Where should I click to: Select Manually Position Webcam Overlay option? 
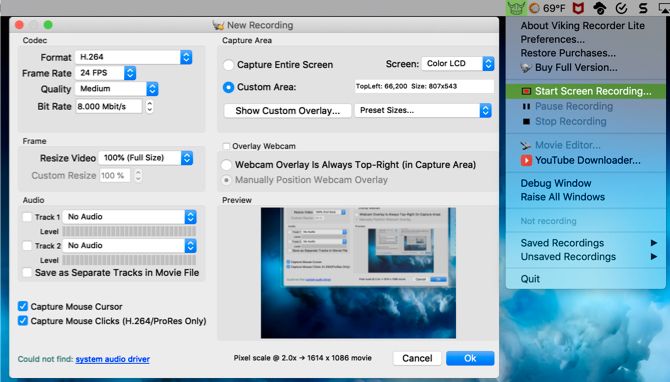(226, 180)
